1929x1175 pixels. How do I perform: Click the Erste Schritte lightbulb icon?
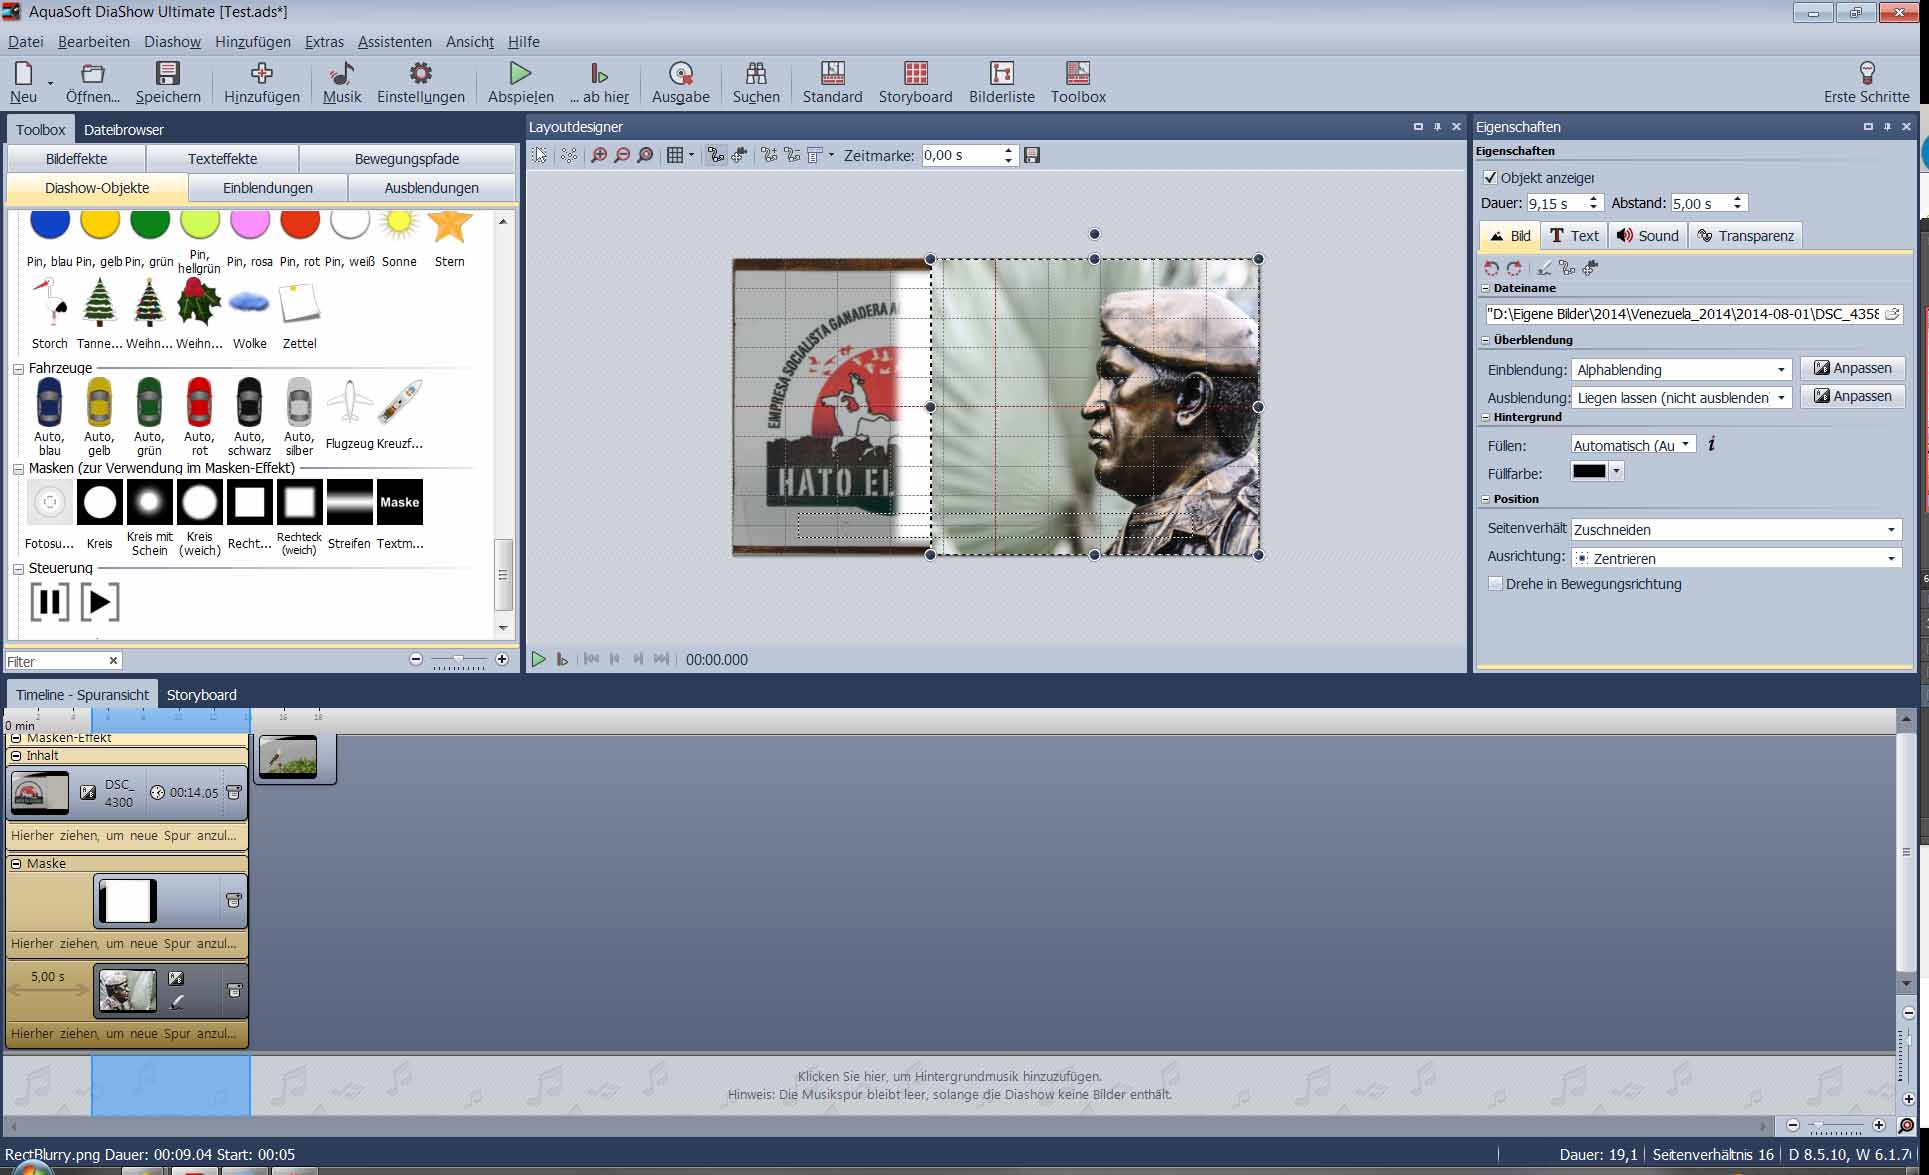tap(1866, 74)
